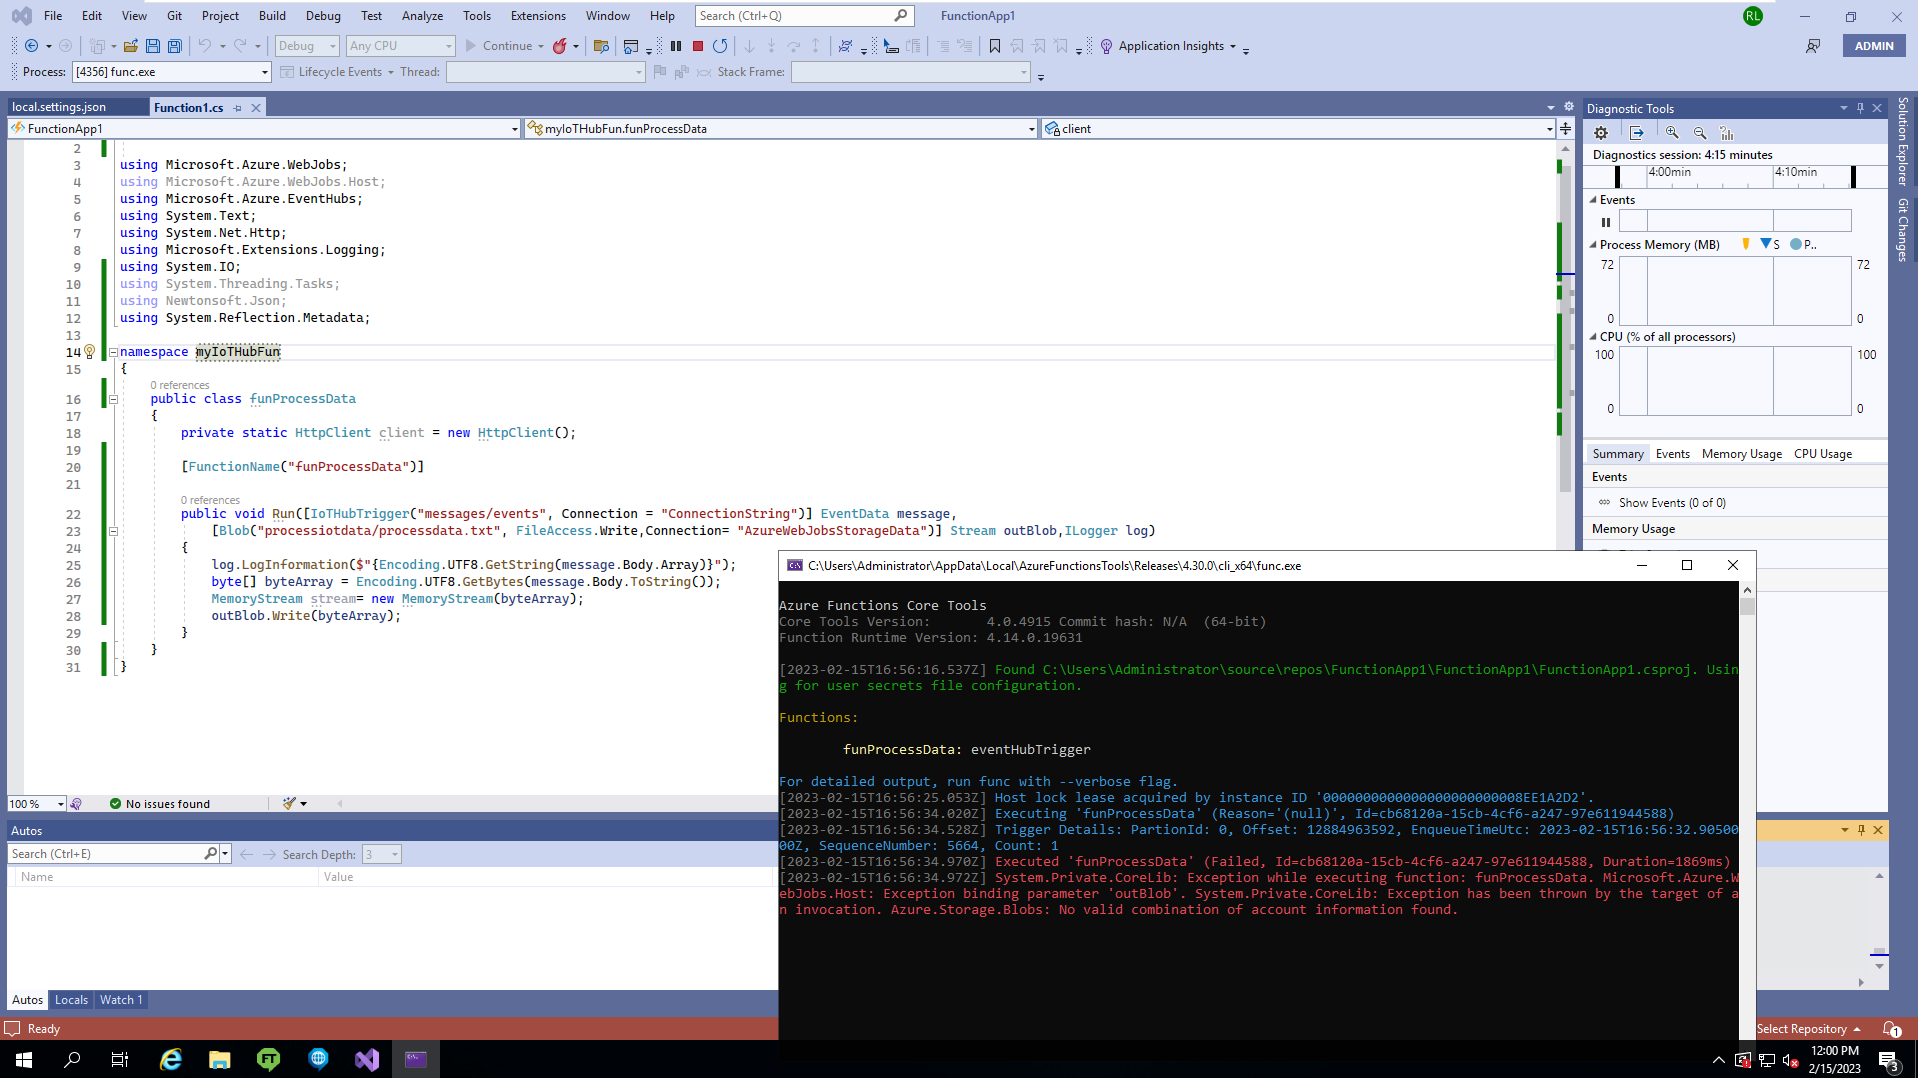
Task: Zoom in on the diagnostics timeline
Action: click(x=1674, y=131)
